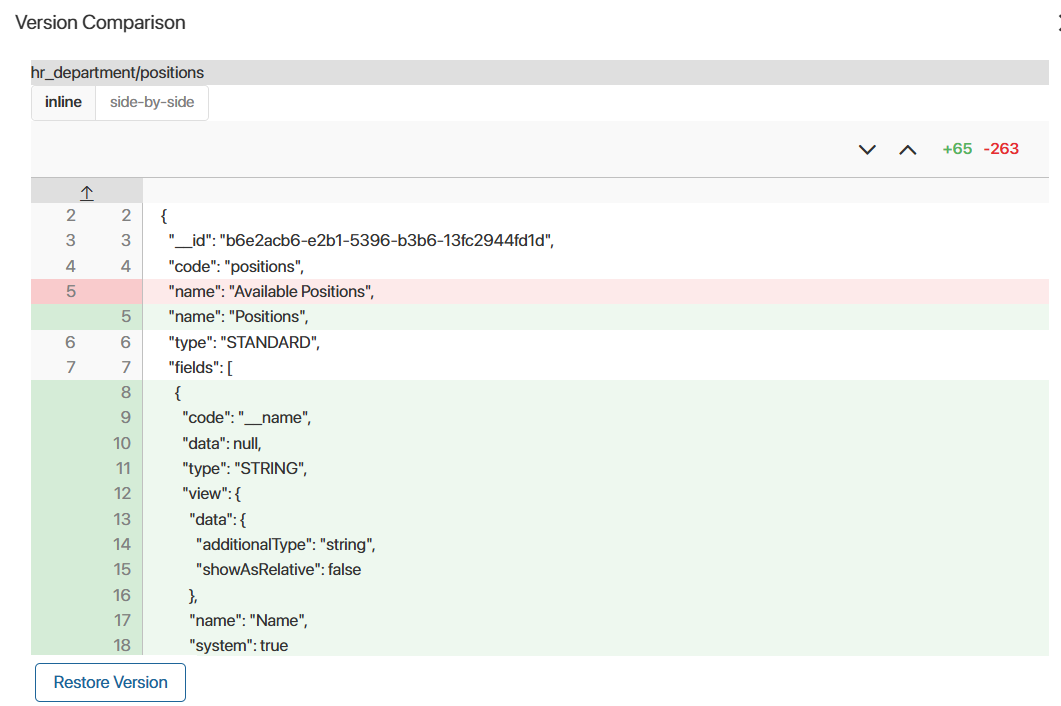Click the "type": "STANDARD" line
Screen dimensions: 1061x706
[243, 342]
